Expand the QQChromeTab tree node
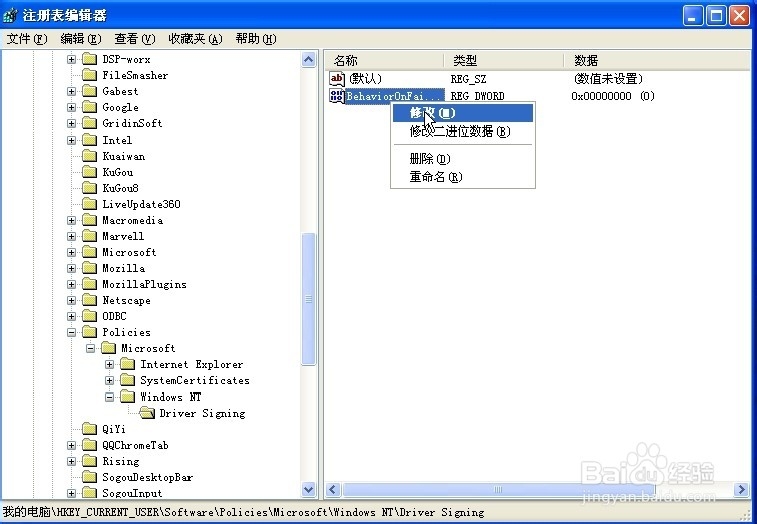Image resolution: width=757 pixels, height=524 pixels. tap(71, 445)
